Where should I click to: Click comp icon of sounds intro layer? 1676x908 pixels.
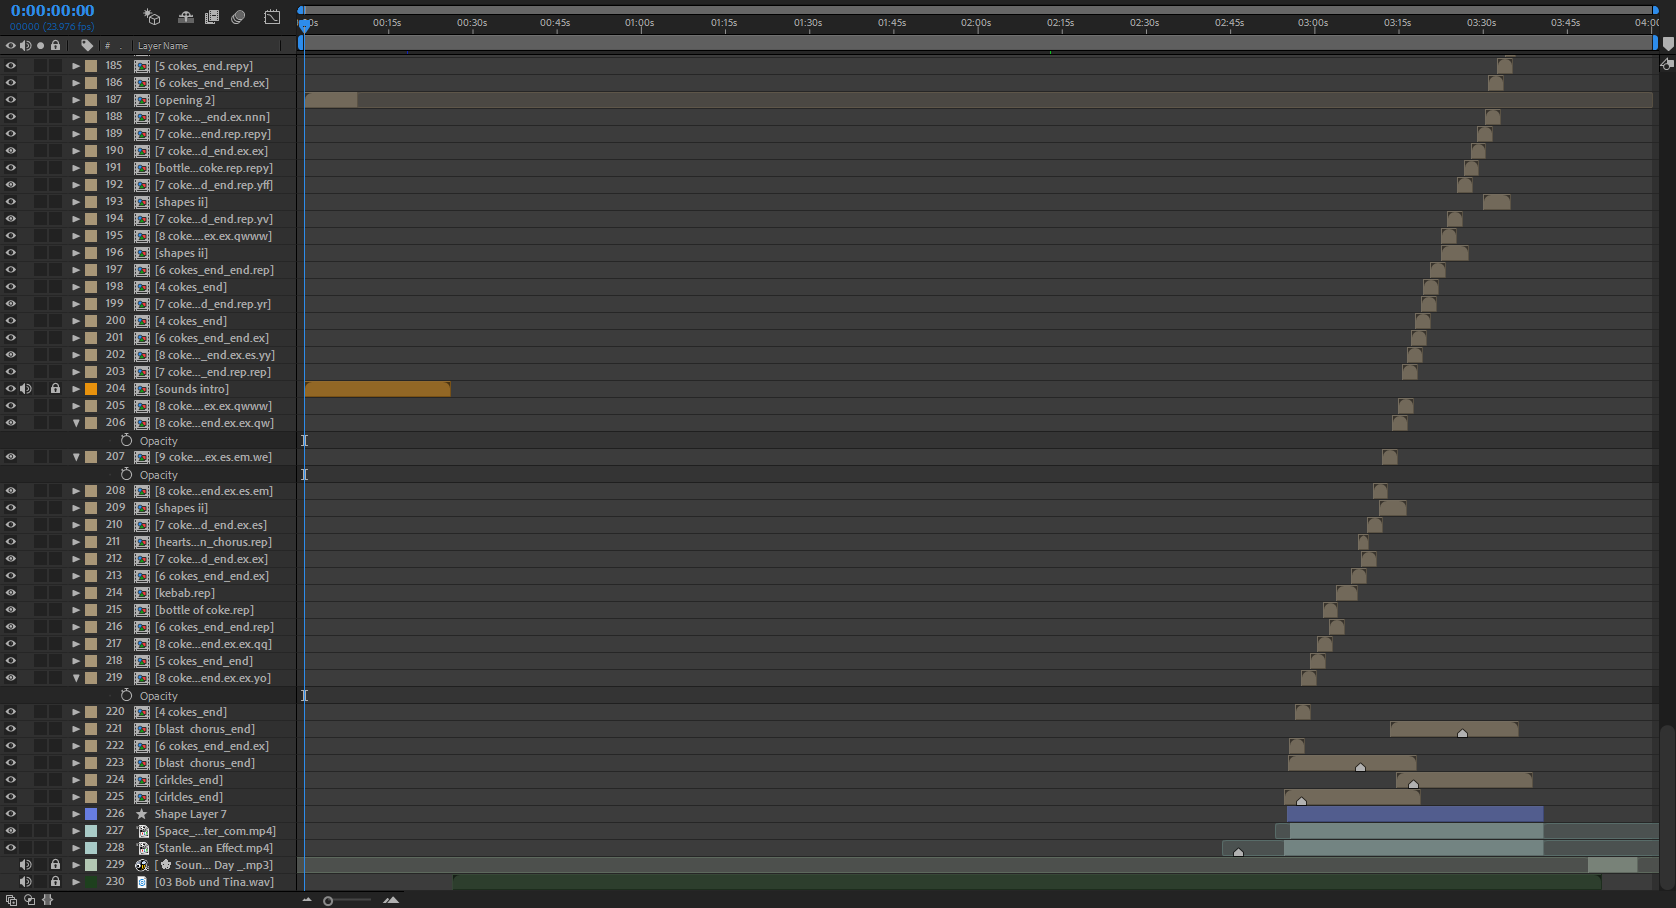pos(142,389)
